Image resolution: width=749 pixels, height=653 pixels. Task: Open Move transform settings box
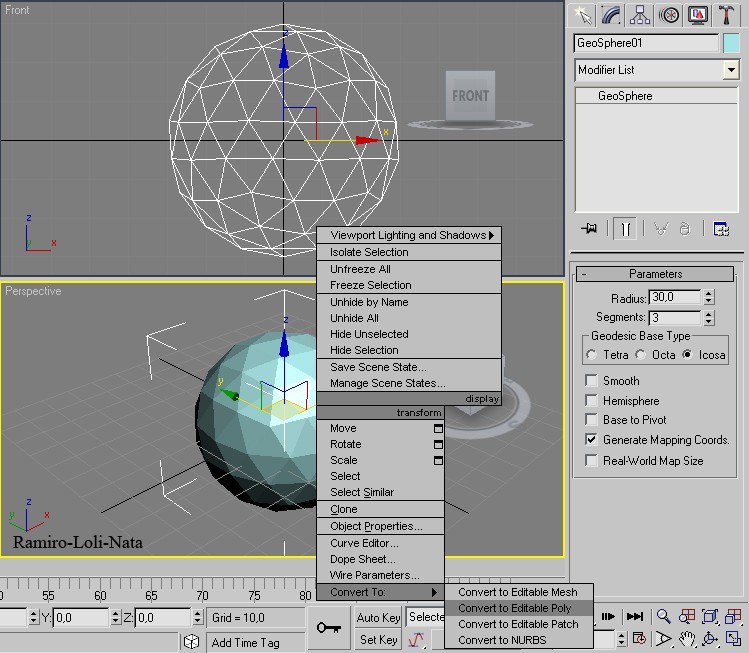[x=438, y=428]
